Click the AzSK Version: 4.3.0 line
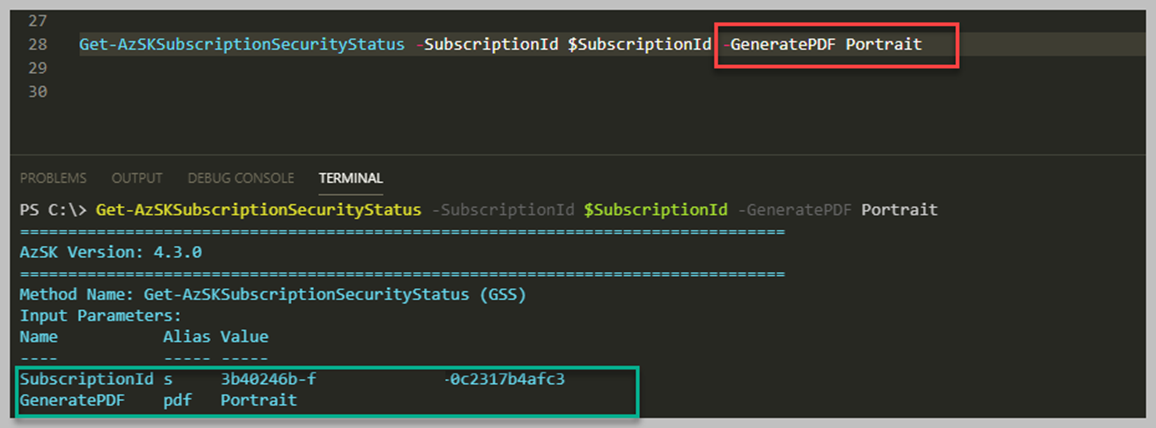The height and width of the screenshot is (428, 1156). pyautogui.click(x=111, y=253)
